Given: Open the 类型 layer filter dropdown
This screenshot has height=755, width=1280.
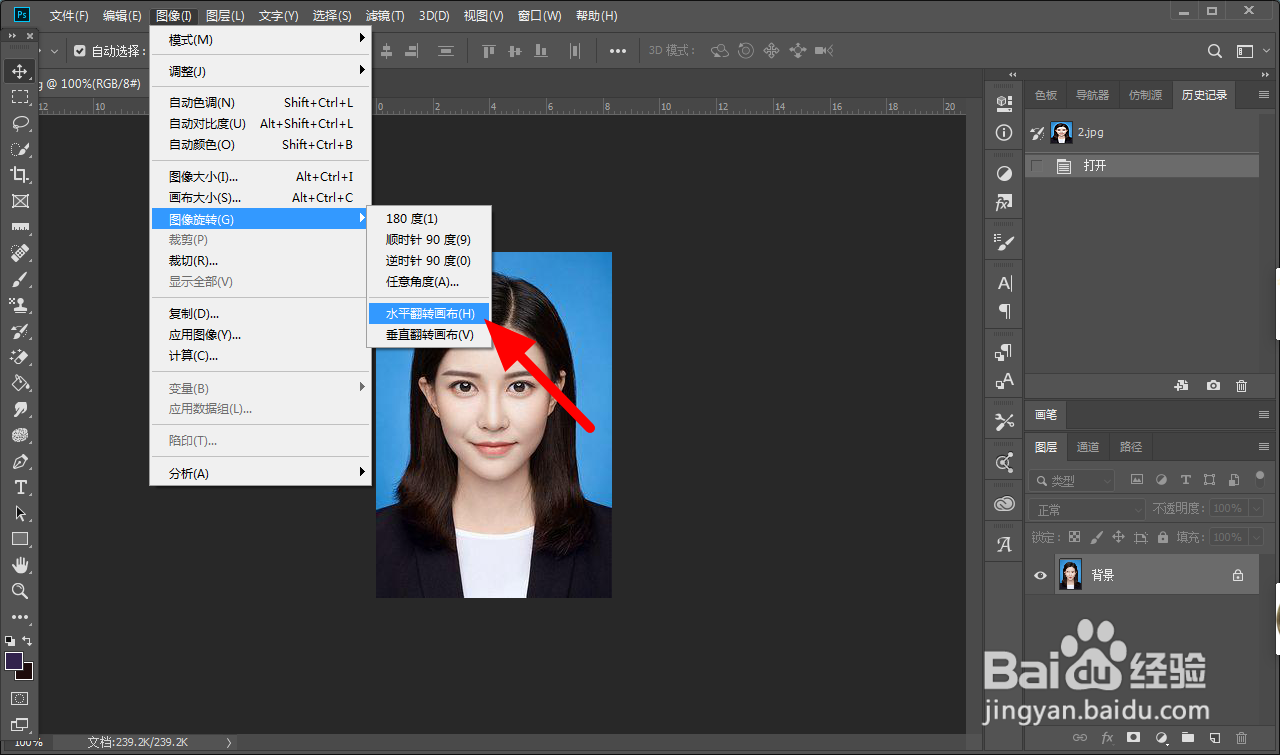Looking at the screenshot, I should (1072, 480).
